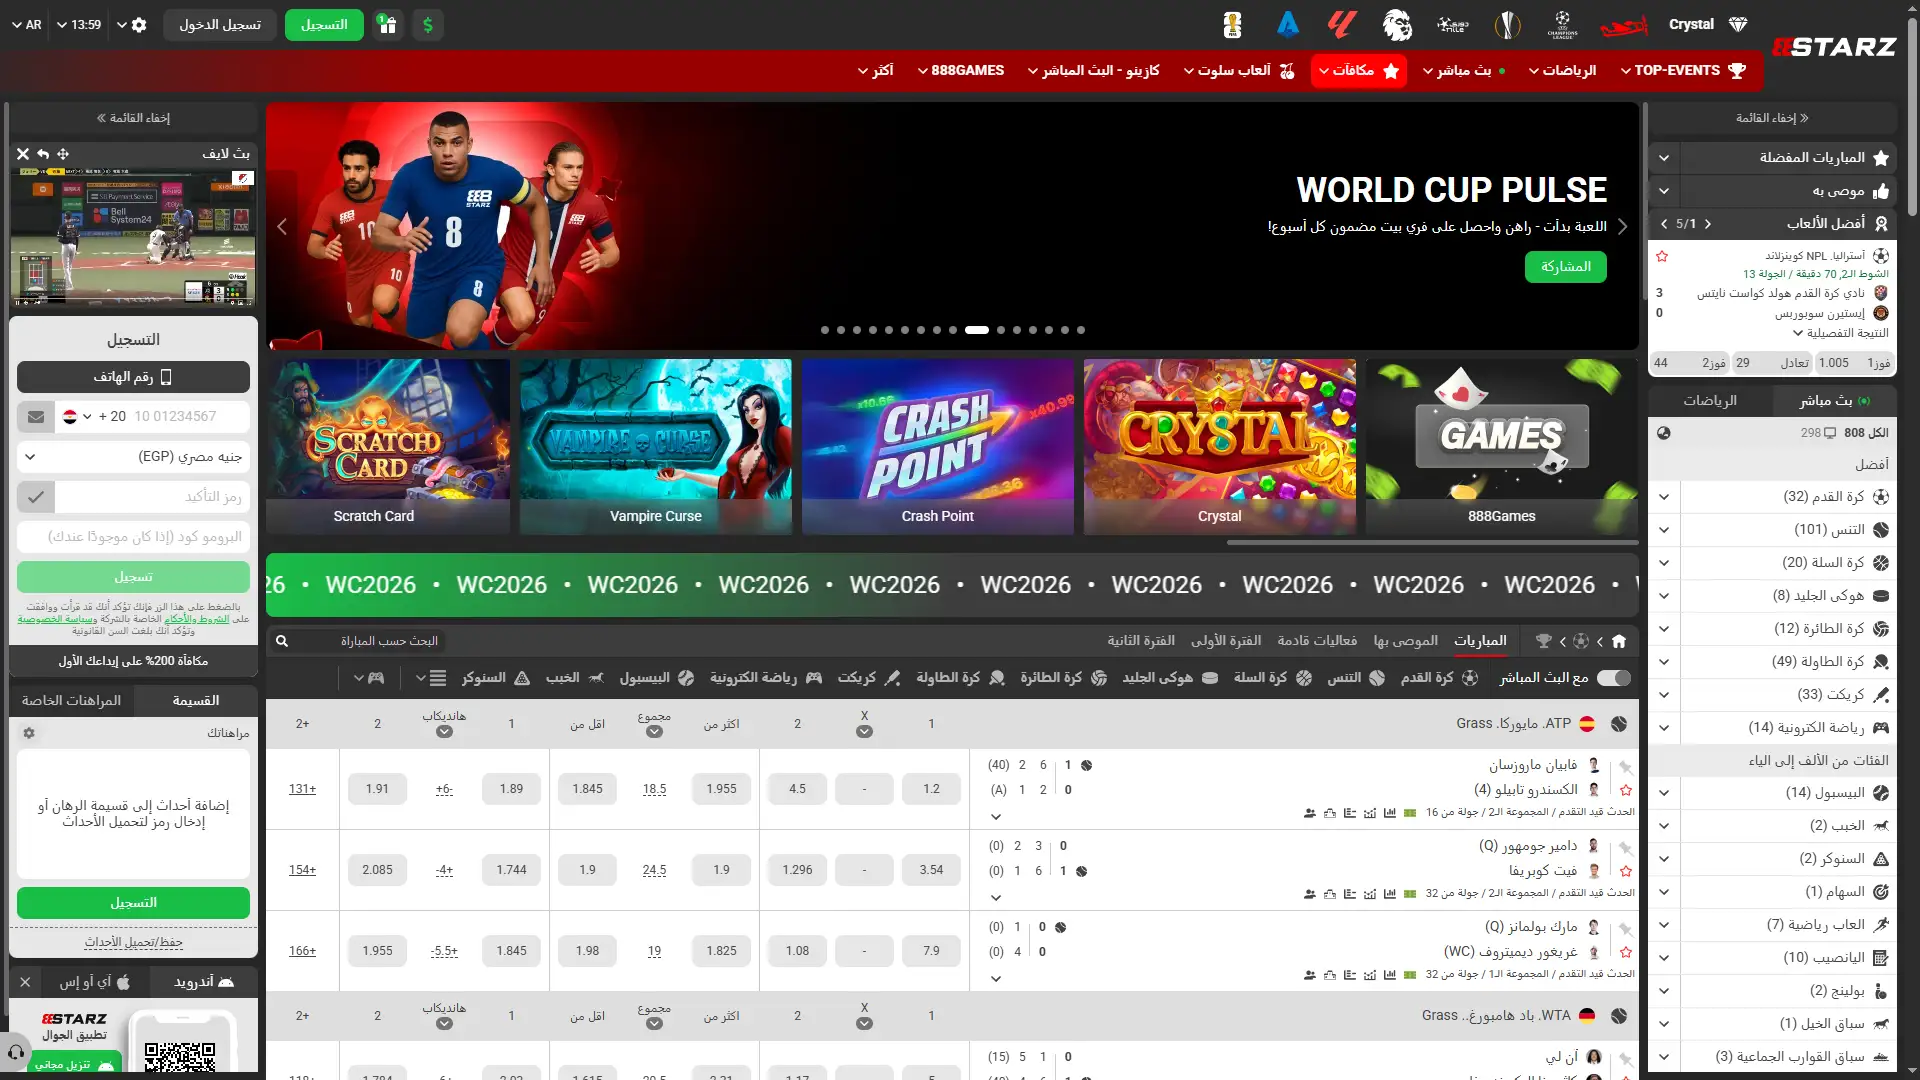
Task: Favorite the غريغور ديميتروف match star
Action: 1626,952
